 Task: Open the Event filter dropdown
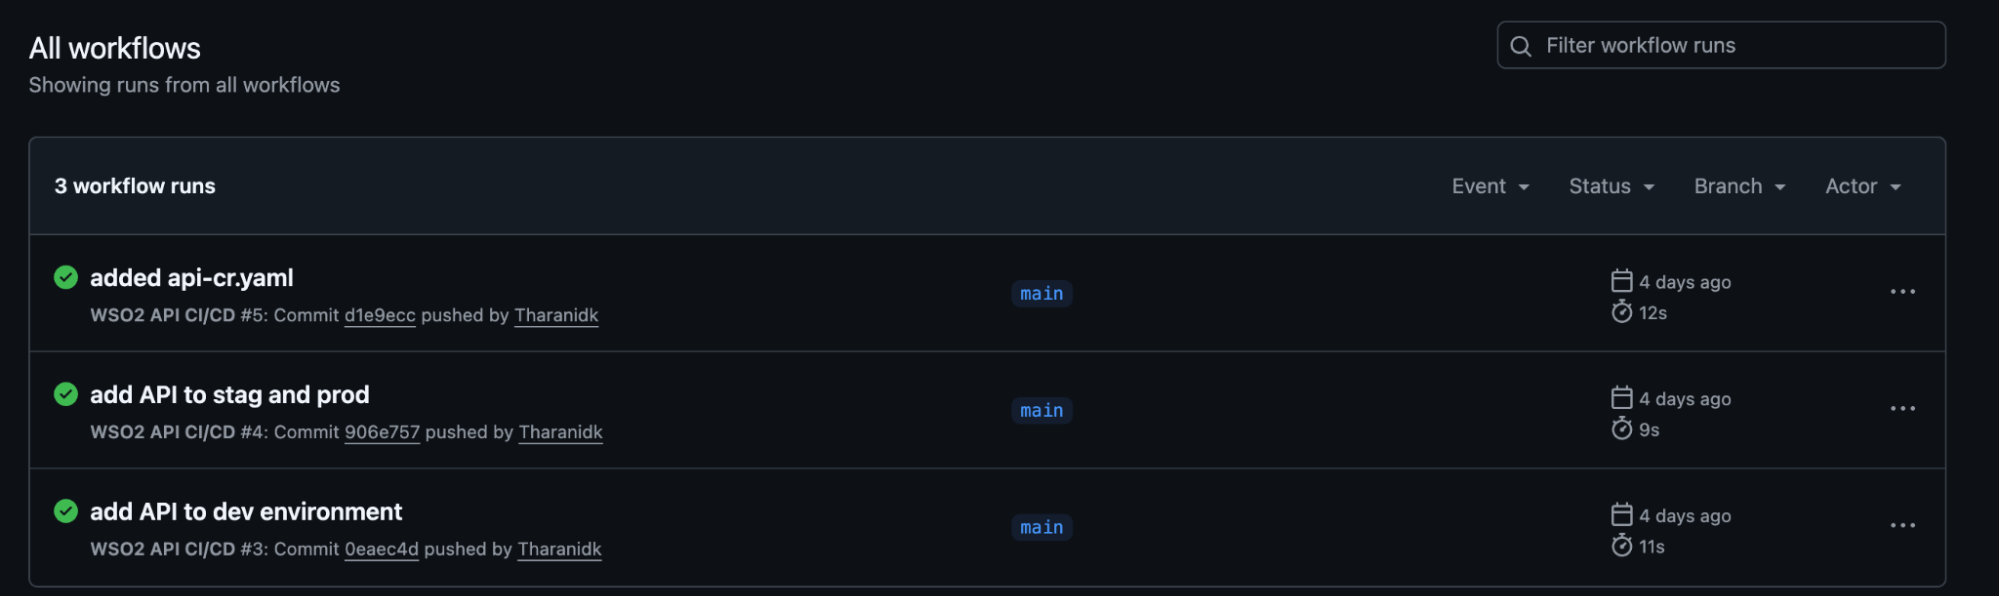click(x=1489, y=186)
